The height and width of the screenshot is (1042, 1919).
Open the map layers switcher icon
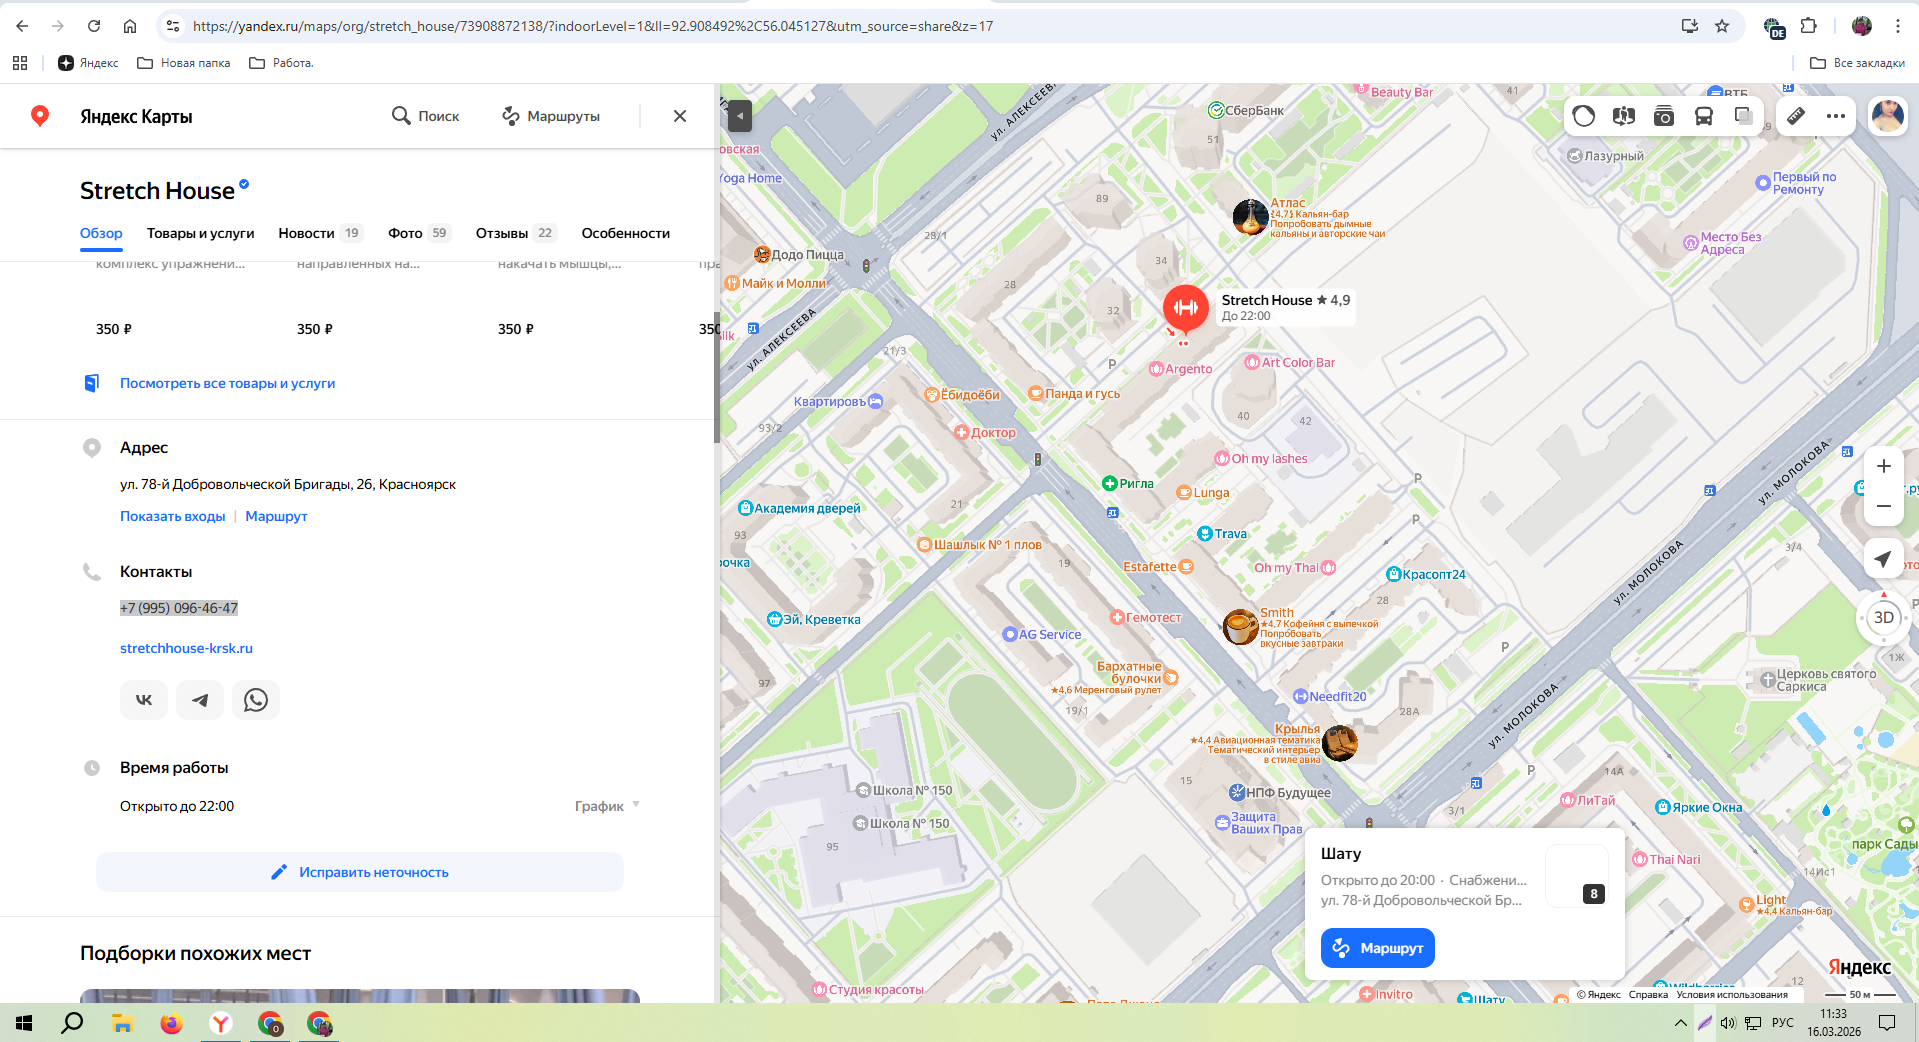point(1743,116)
